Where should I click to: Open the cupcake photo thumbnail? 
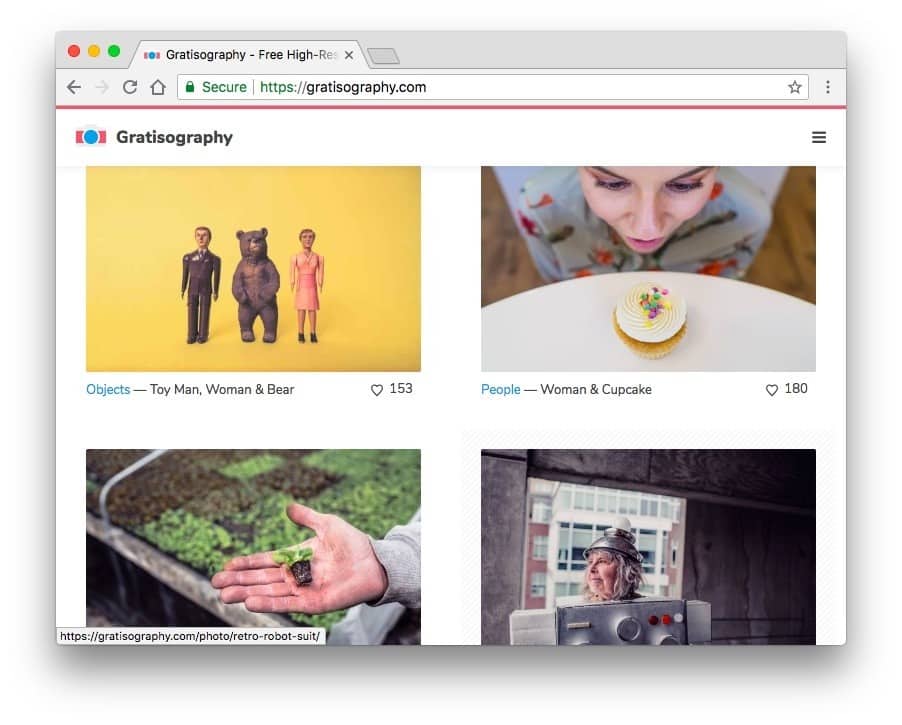pyautogui.click(x=648, y=267)
